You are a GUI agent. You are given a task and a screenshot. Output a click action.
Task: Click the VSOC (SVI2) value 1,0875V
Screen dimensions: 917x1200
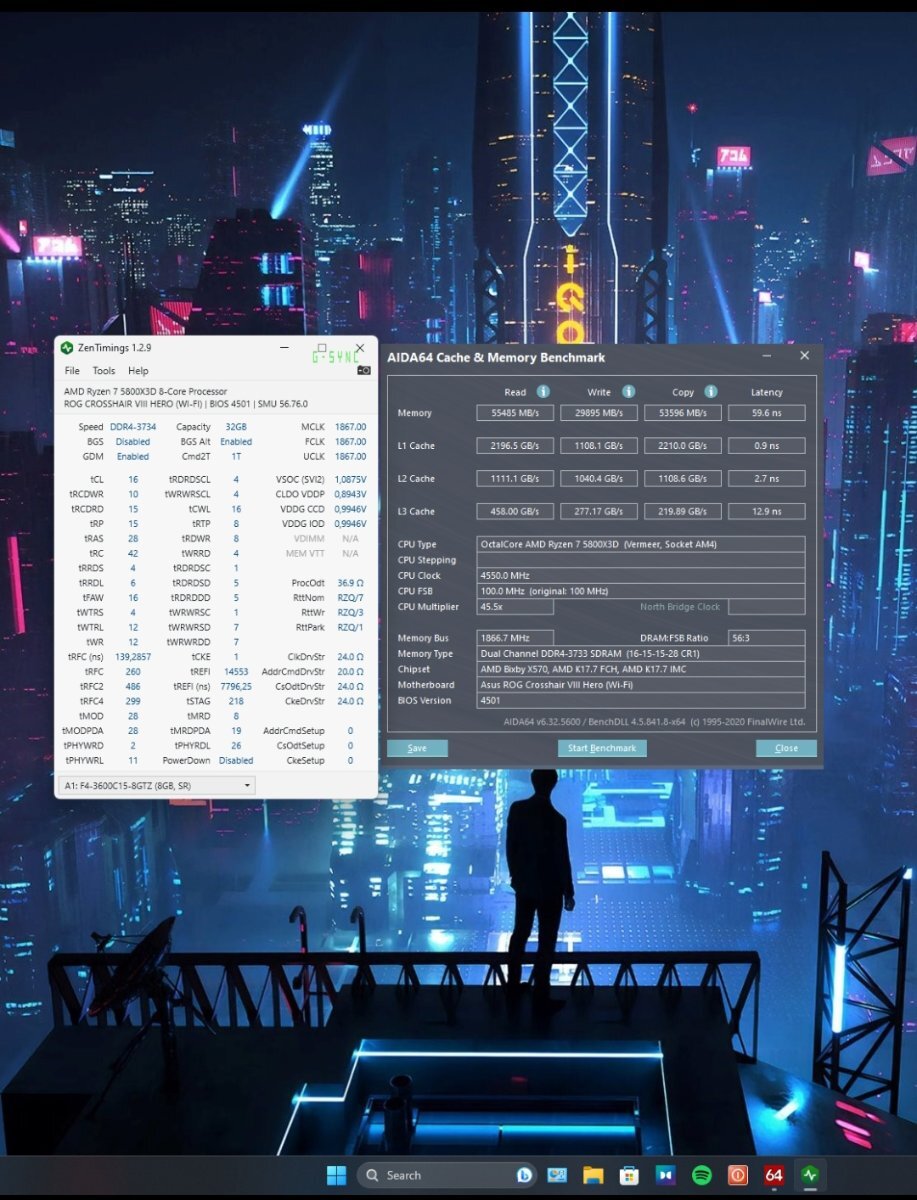pyautogui.click(x=350, y=480)
